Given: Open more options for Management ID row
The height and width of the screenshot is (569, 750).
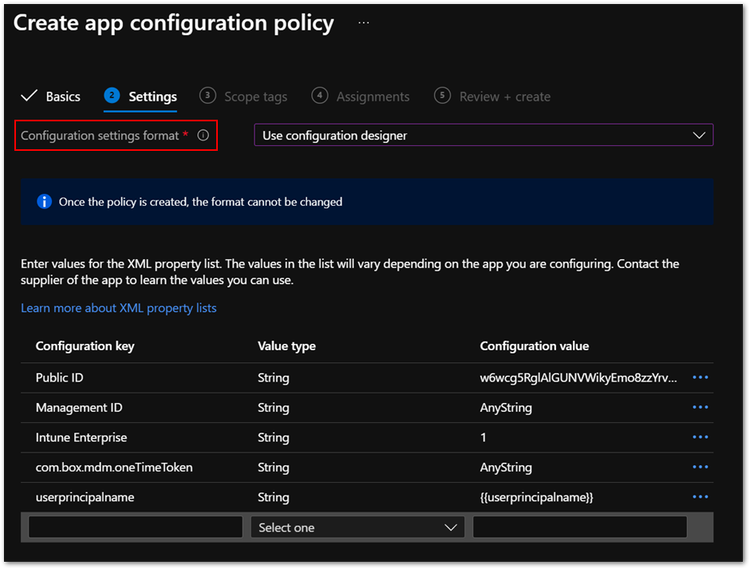Looking at the screenshot, I should coord(700,408).
